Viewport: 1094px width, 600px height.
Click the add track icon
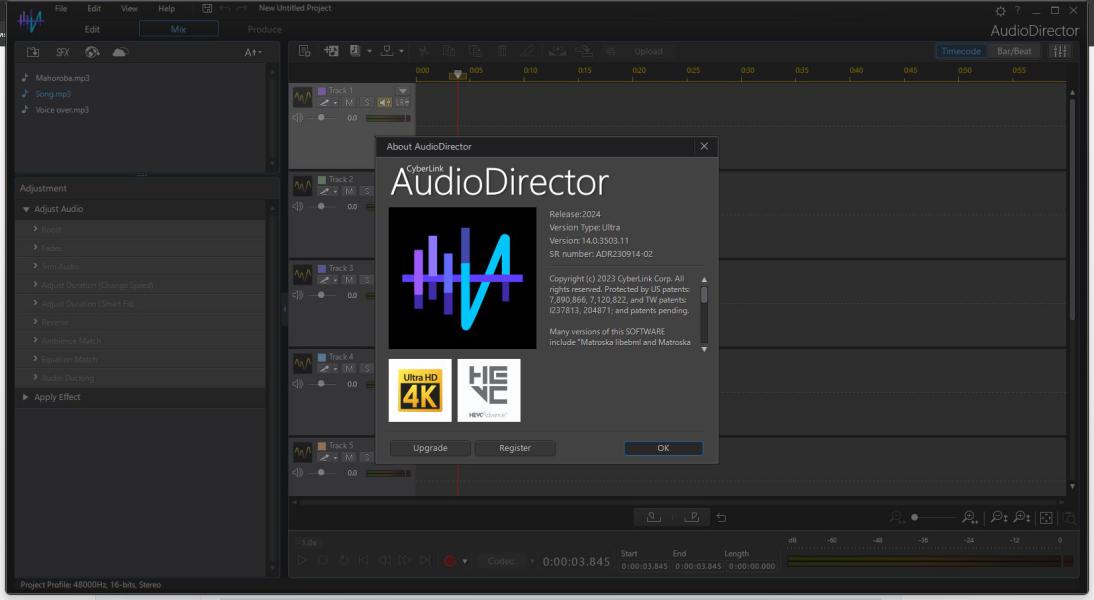(331, 51)
